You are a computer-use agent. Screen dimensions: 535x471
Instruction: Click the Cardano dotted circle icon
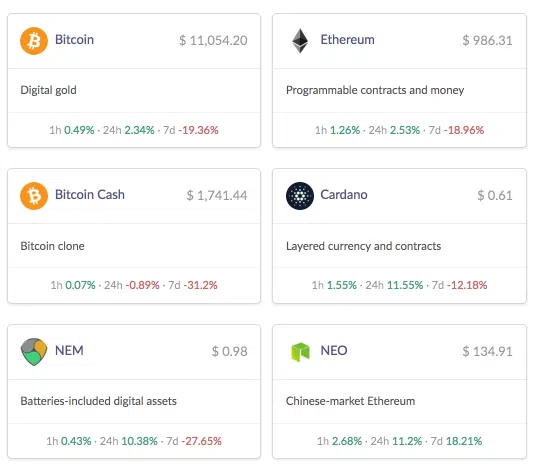tap(300, 196)
